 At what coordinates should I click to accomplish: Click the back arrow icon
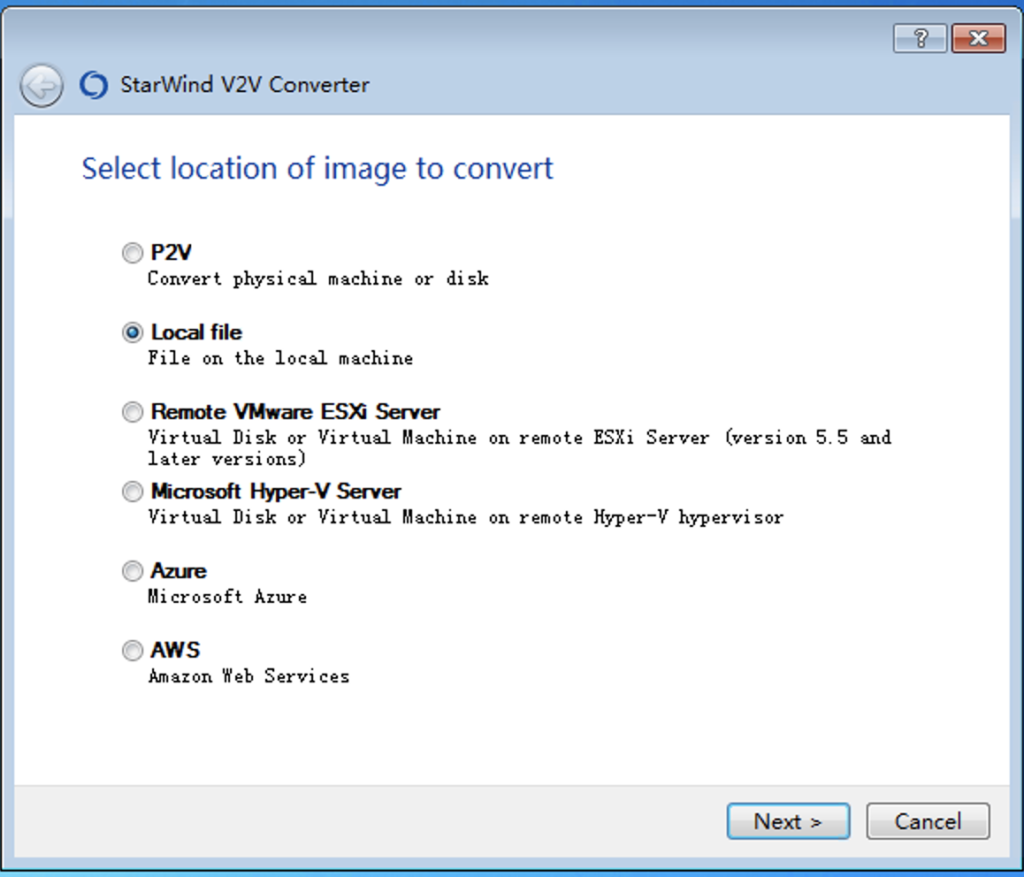pos(41,86)
